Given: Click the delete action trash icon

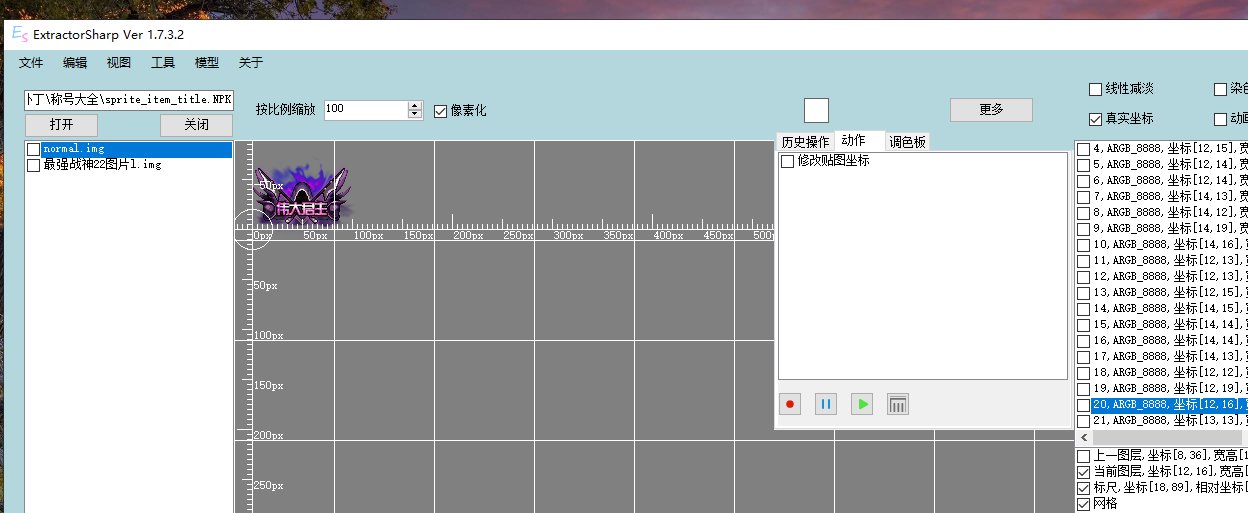Looking at the screenshot, I should pyautogui.click(x=898, y=405).
